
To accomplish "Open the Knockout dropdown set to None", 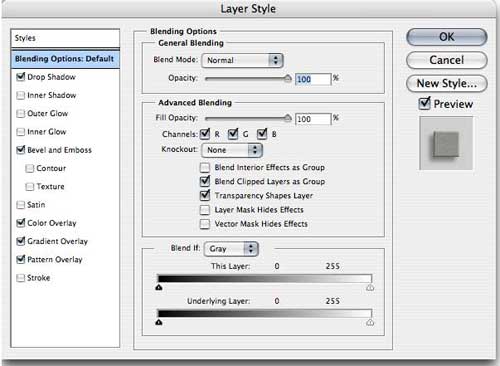I will coord(232,150).
